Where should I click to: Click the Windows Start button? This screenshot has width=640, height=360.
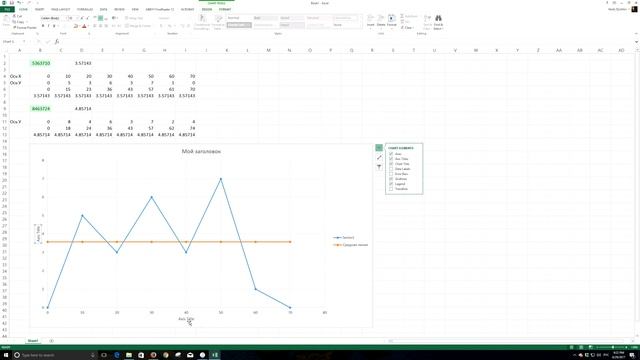[x=6, y=355]
